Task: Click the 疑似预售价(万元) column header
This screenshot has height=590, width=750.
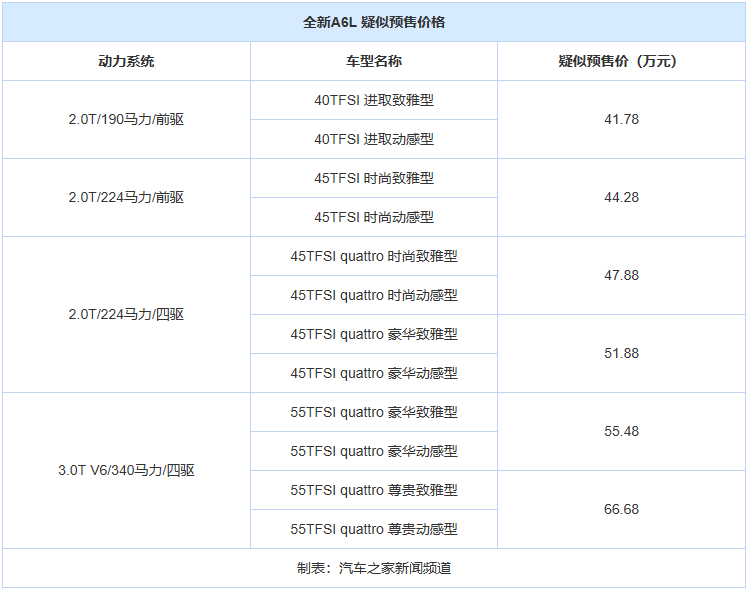Action: click(621, 61)
